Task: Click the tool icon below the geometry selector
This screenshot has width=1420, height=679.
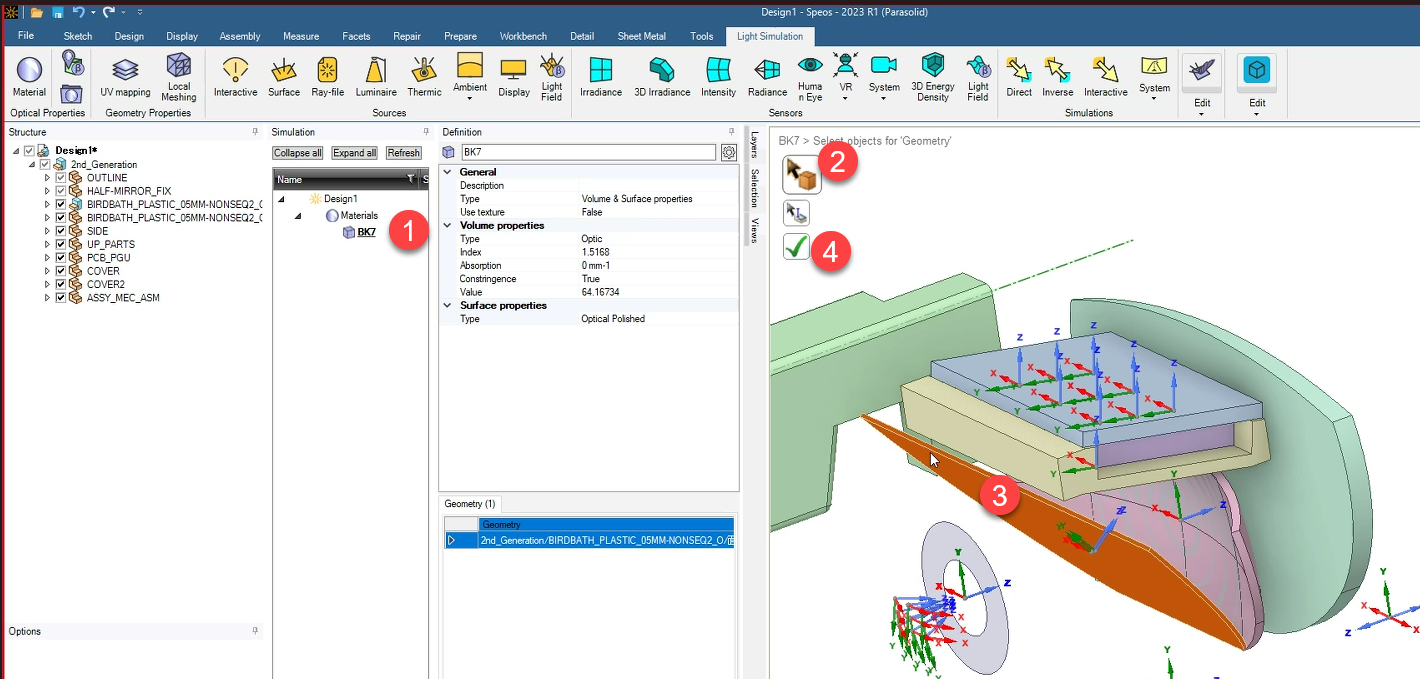Action: pyautogui.click(x=796, y=212)
